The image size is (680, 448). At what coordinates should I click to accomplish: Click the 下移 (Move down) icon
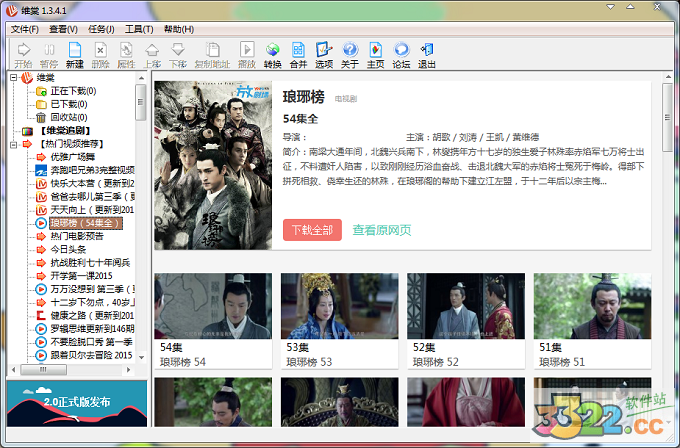[x=178, y=55]
